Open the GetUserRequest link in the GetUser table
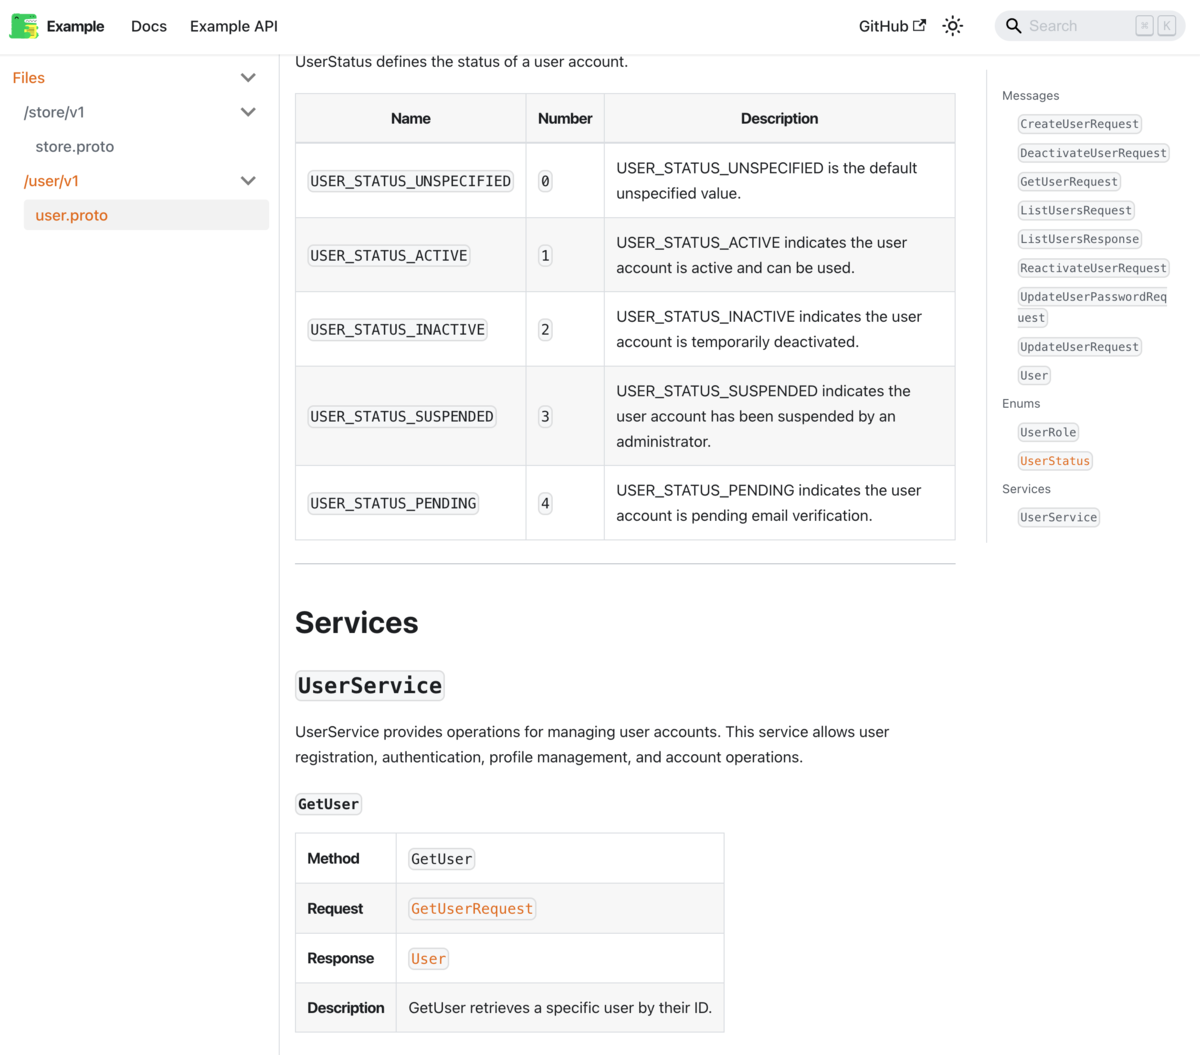Viewport: 1200px width, 1055px height. coord(471,908)
